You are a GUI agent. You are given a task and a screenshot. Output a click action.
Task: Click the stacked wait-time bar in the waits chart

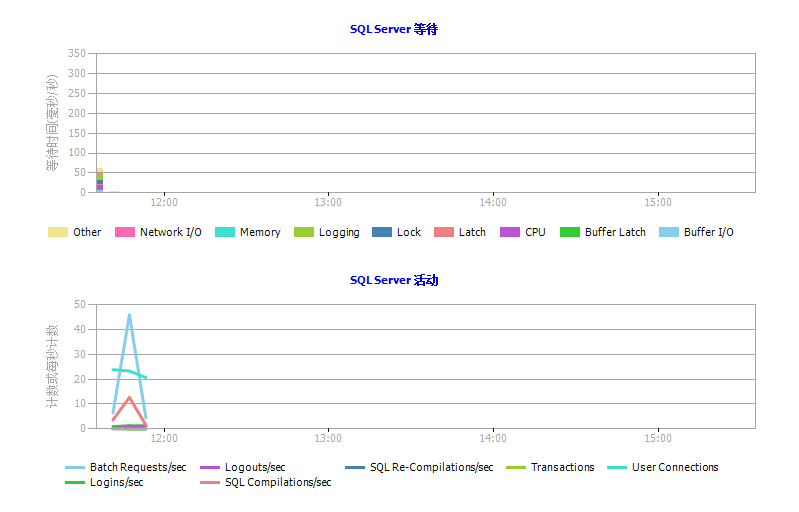coord(100,180)
